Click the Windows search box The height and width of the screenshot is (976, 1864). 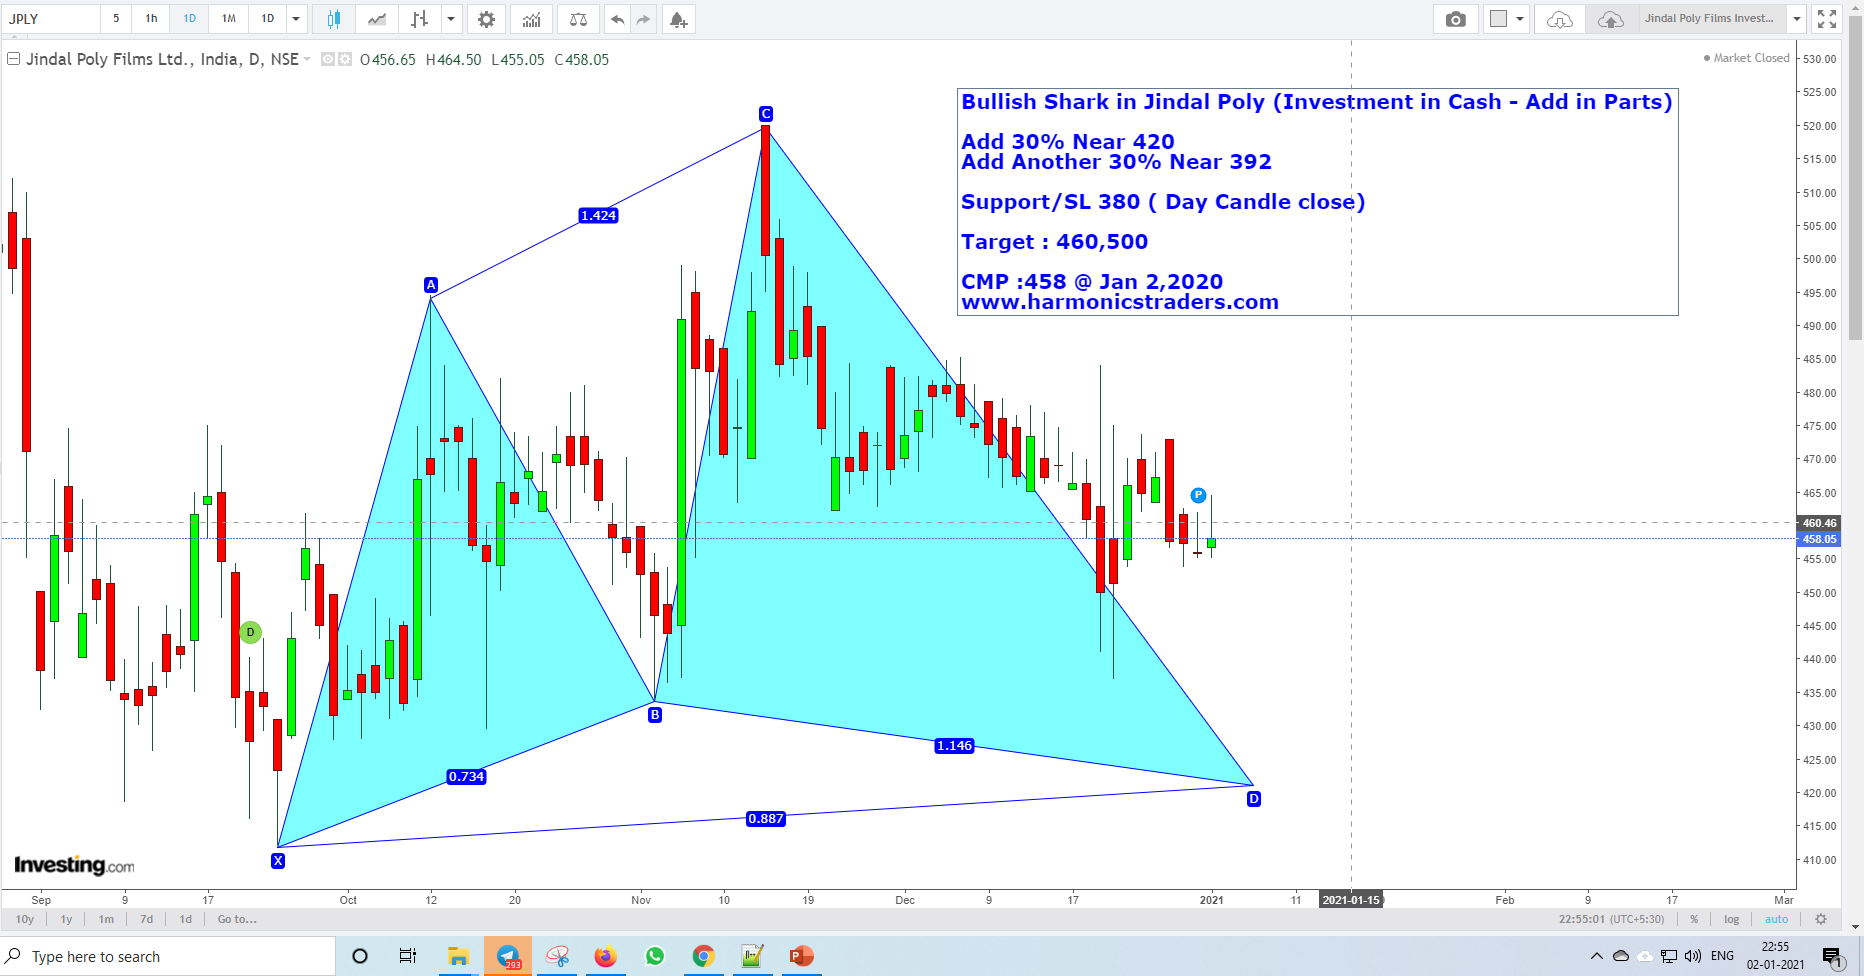168,956
